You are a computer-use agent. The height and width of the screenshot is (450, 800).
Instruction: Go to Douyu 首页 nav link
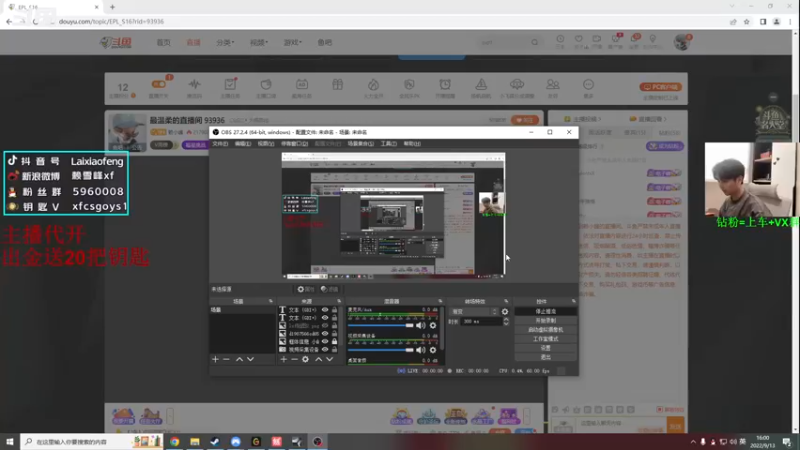click(x=164, y=42)
